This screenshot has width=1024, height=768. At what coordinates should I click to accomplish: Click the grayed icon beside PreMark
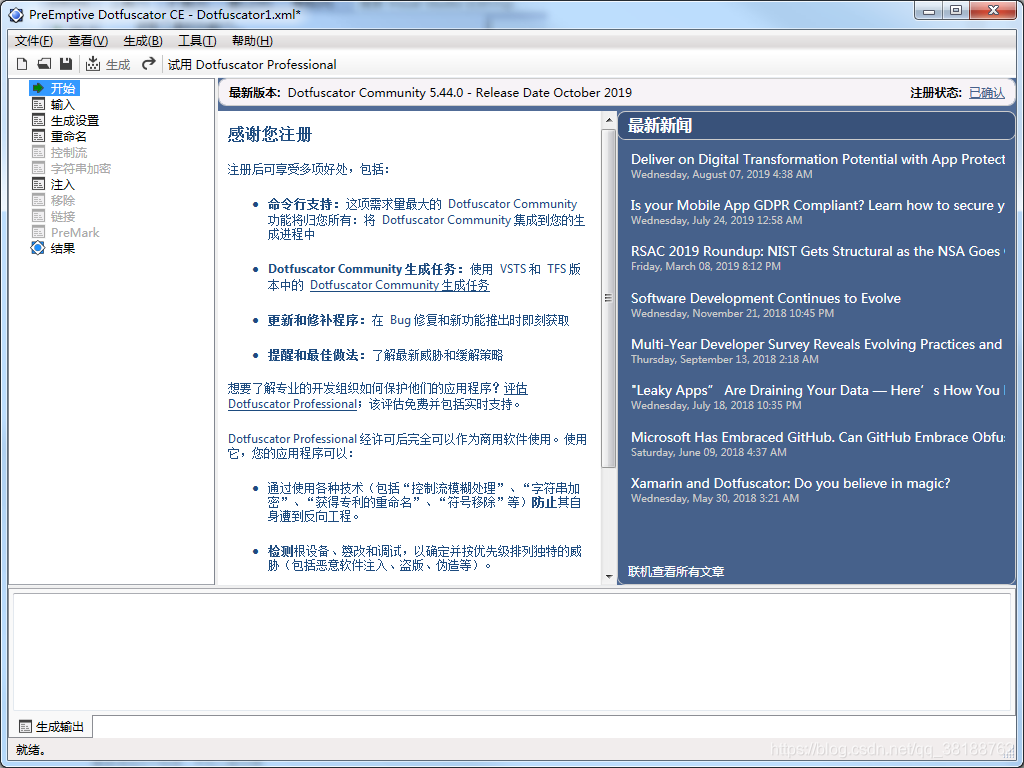coord(39,232)
